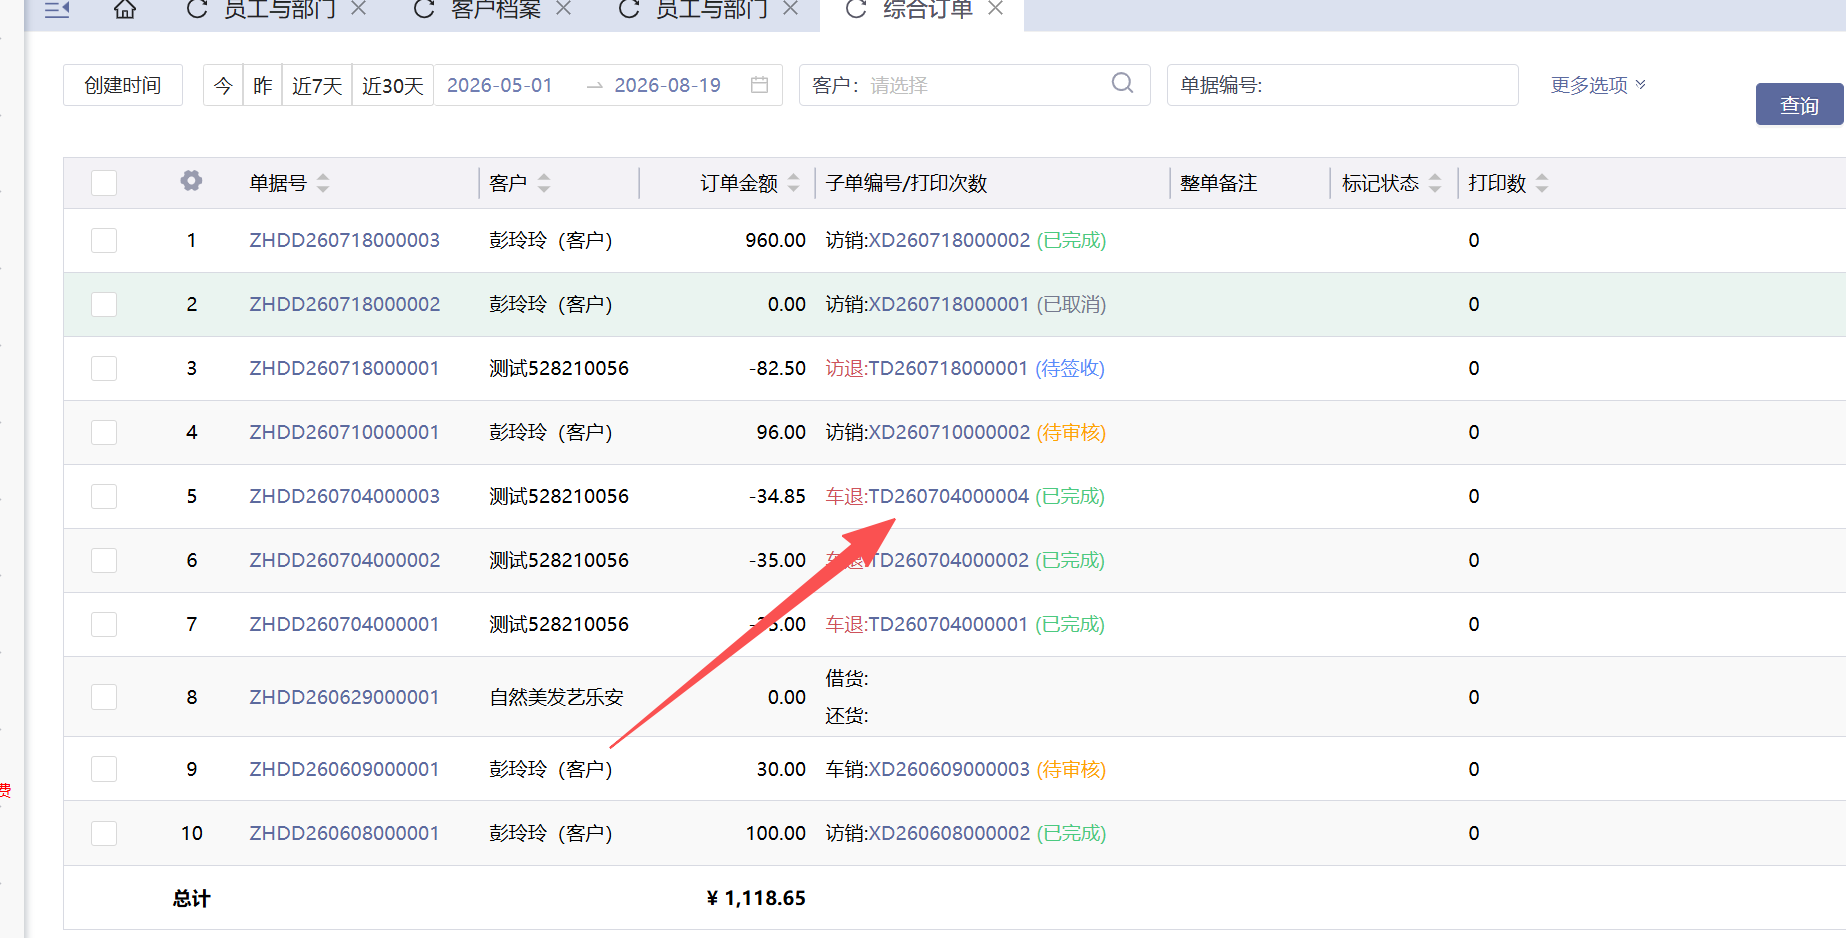Check row 1 ZHDD260718000003
Screen dimensions: 1846x938
[104, 240]
